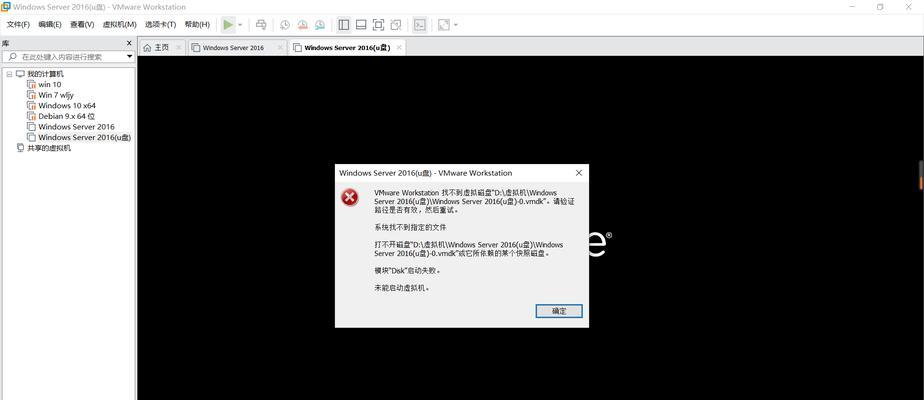Click the 未能启动虚拟机 message text
Image resolution: width=924 pixels, height=400 pixels.
pos(402,288)
